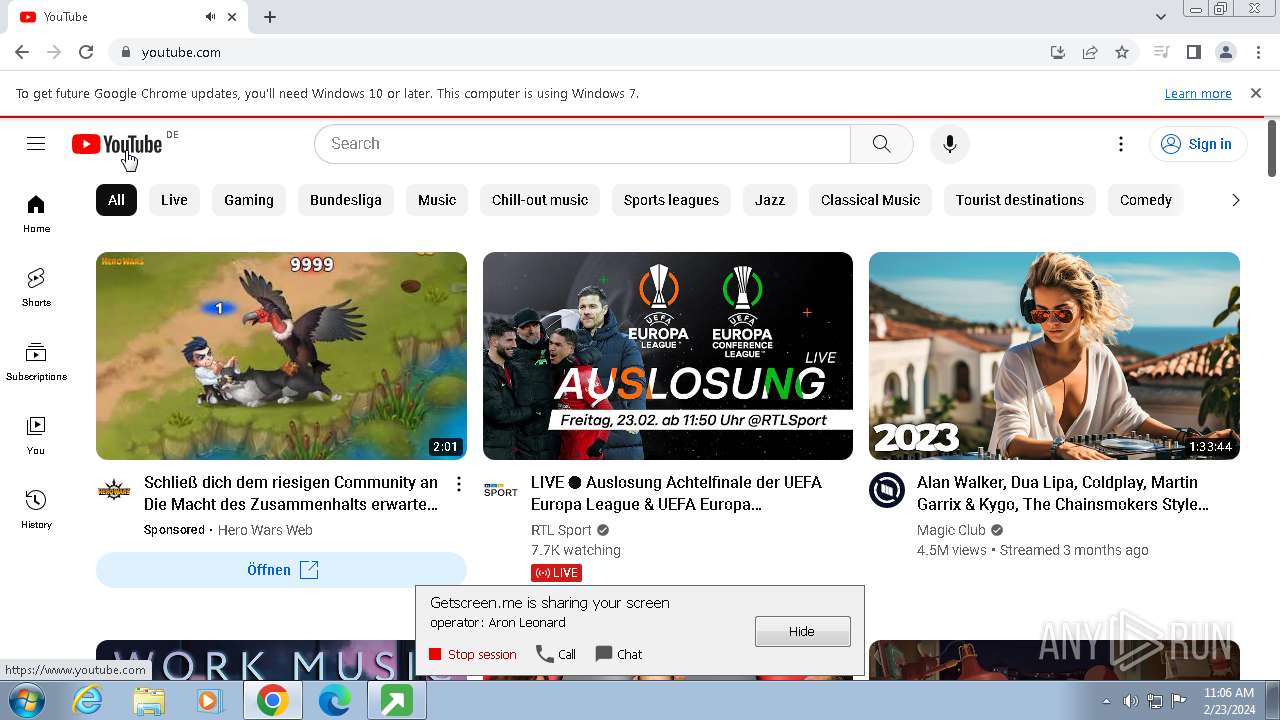Click the YouTube logo
The width and height of the screenshot is (1280, 720).
click(x=117, y=145)
